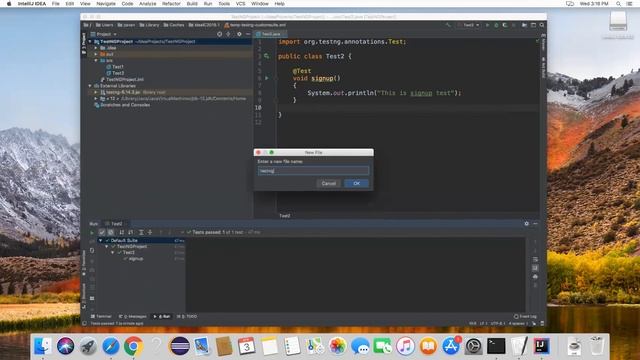Screen dimensions: 640x360
Task: Click the green Run button in toolbar
Action: coord(487,25)
